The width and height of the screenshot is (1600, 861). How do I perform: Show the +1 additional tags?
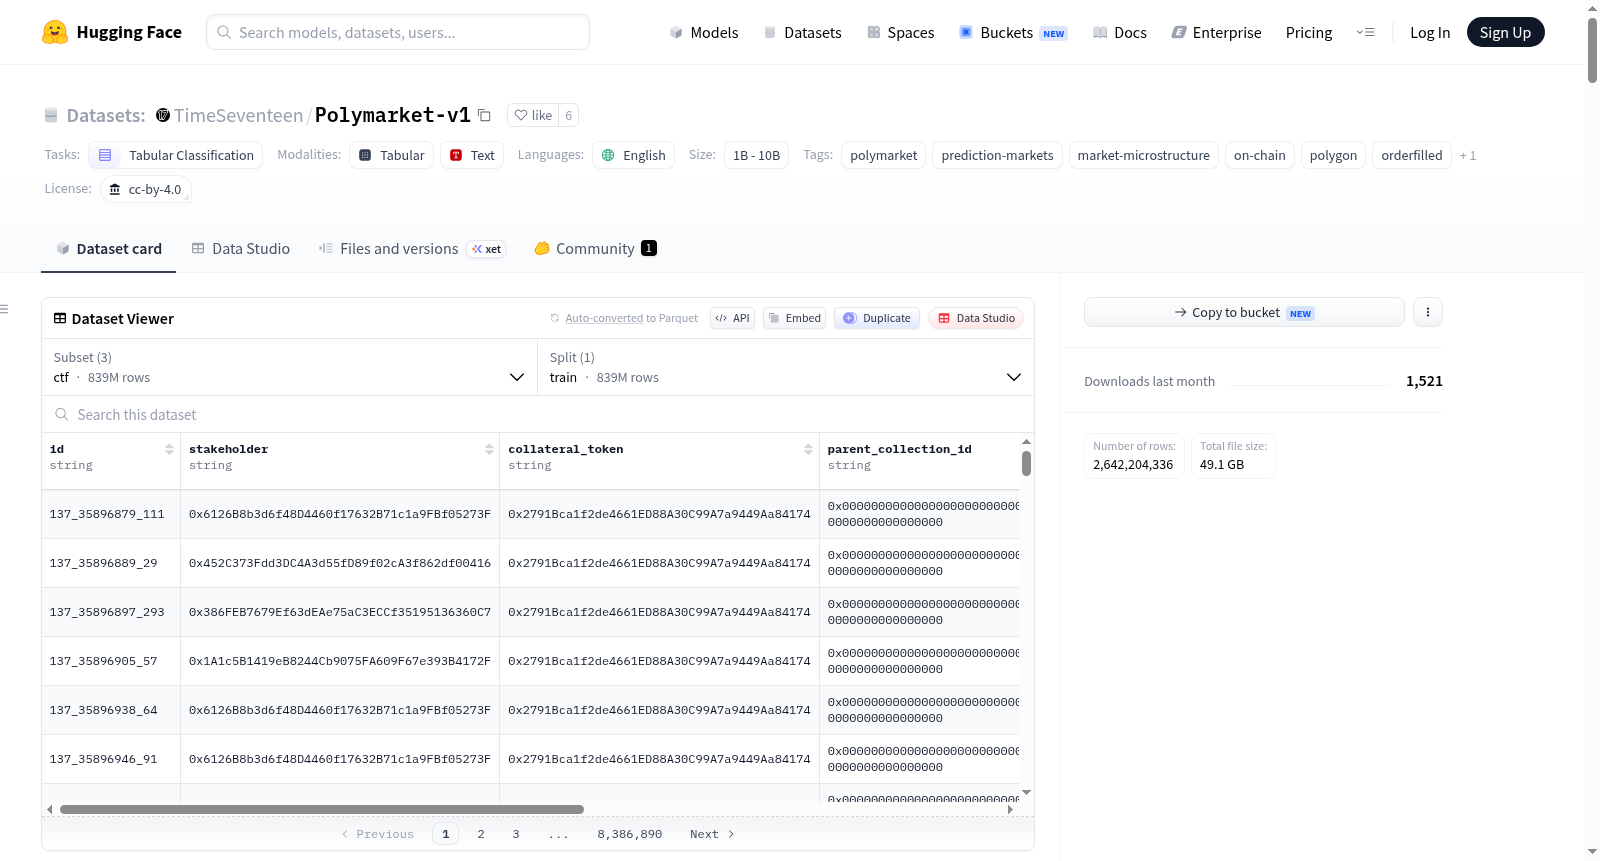[1467, 155]
